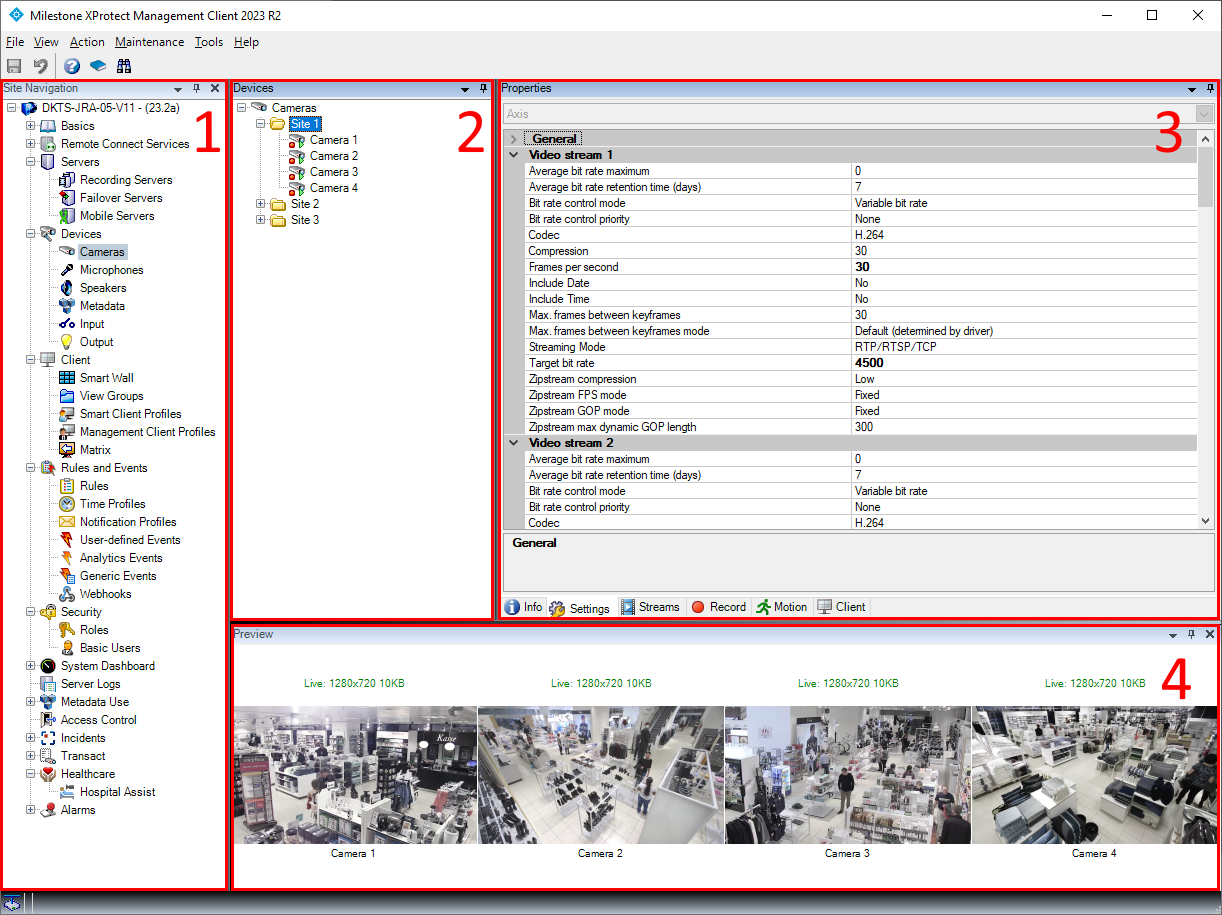
Task: Expand the Site 2 folder
Action: [260, 203]
